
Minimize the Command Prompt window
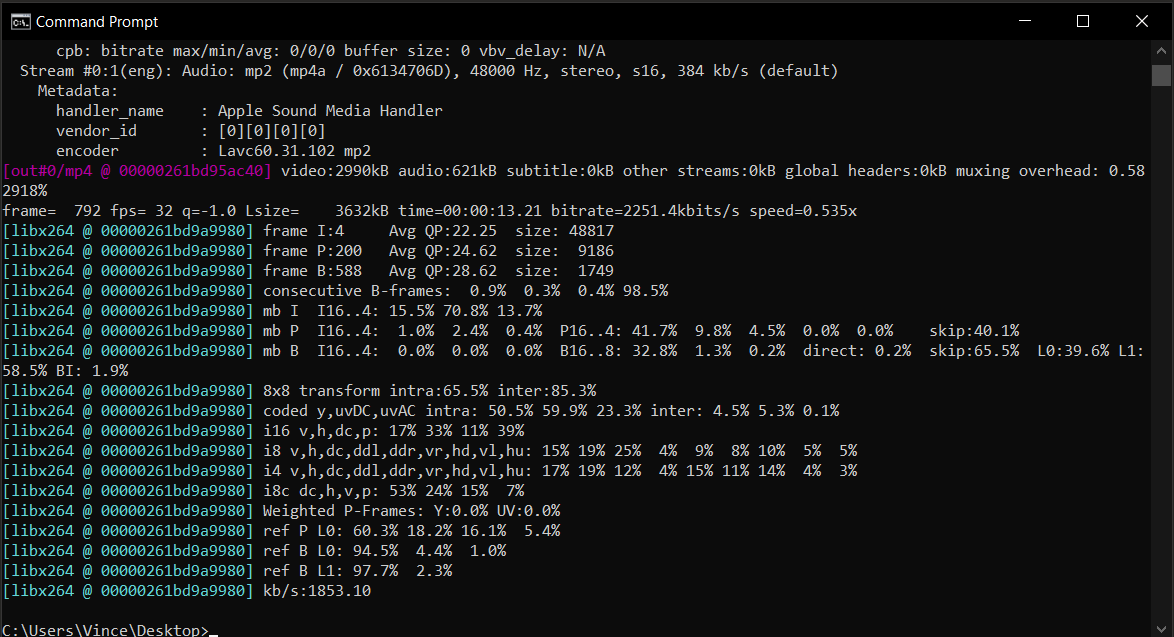(x=1027, y=20)
